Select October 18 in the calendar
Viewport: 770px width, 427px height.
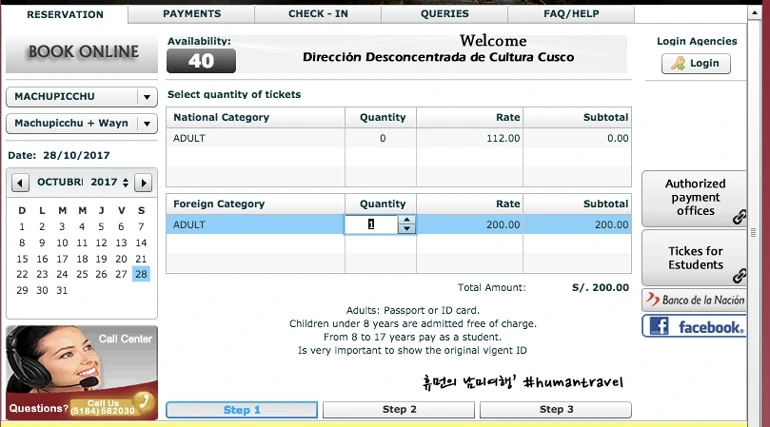coord(82,259)
